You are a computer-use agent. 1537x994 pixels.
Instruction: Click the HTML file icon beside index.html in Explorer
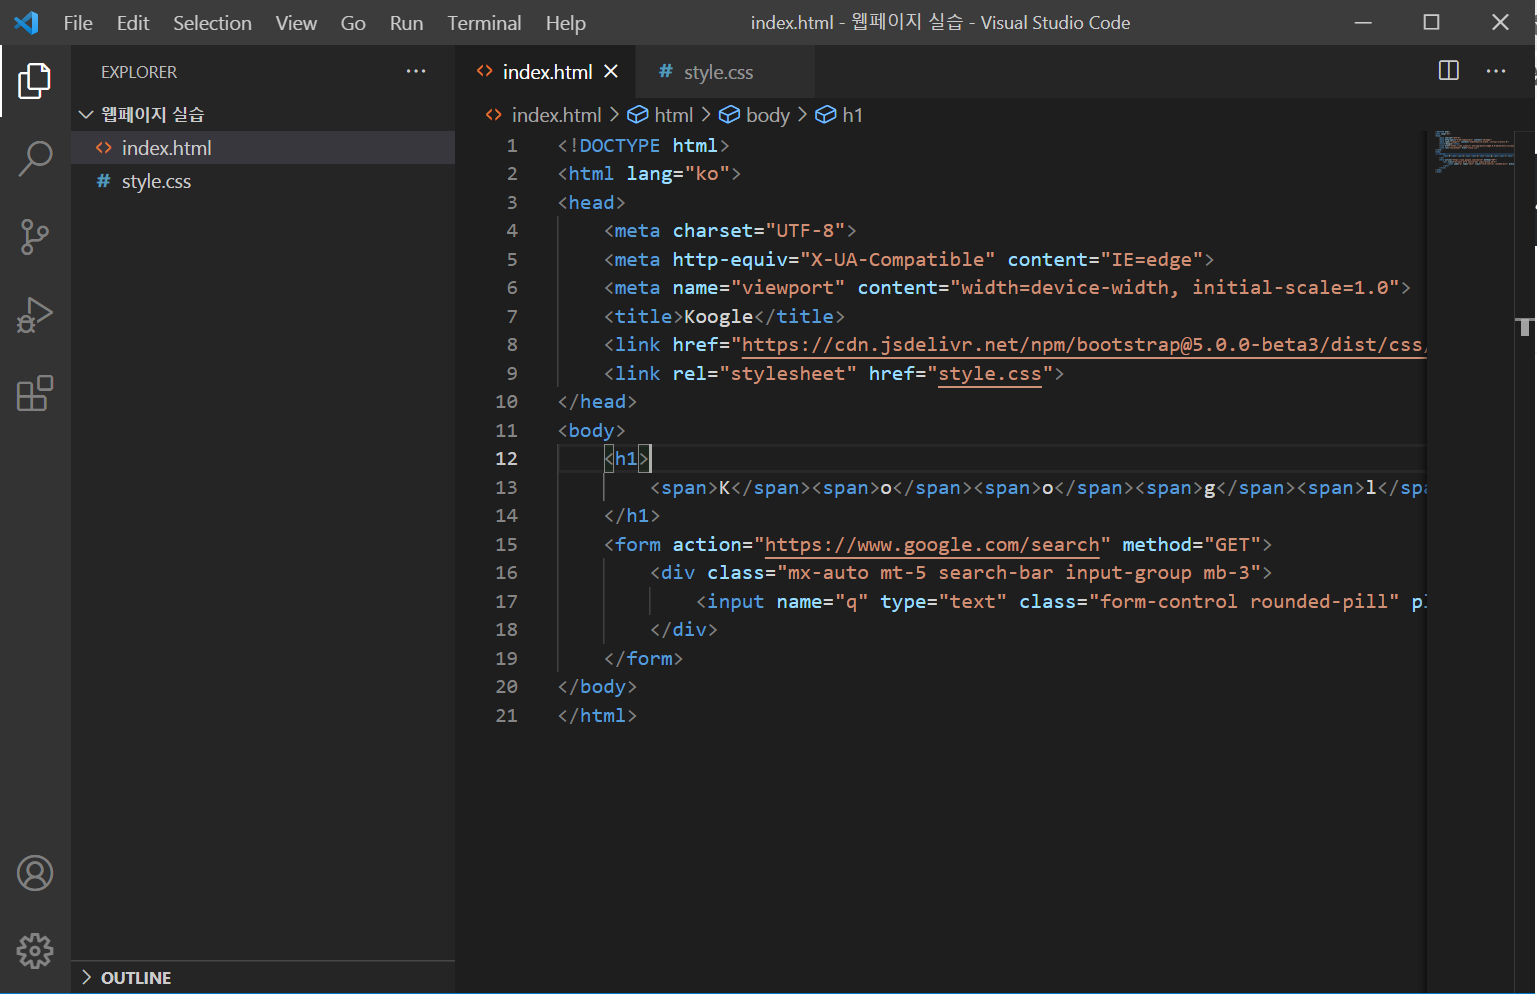click(104, 148)
